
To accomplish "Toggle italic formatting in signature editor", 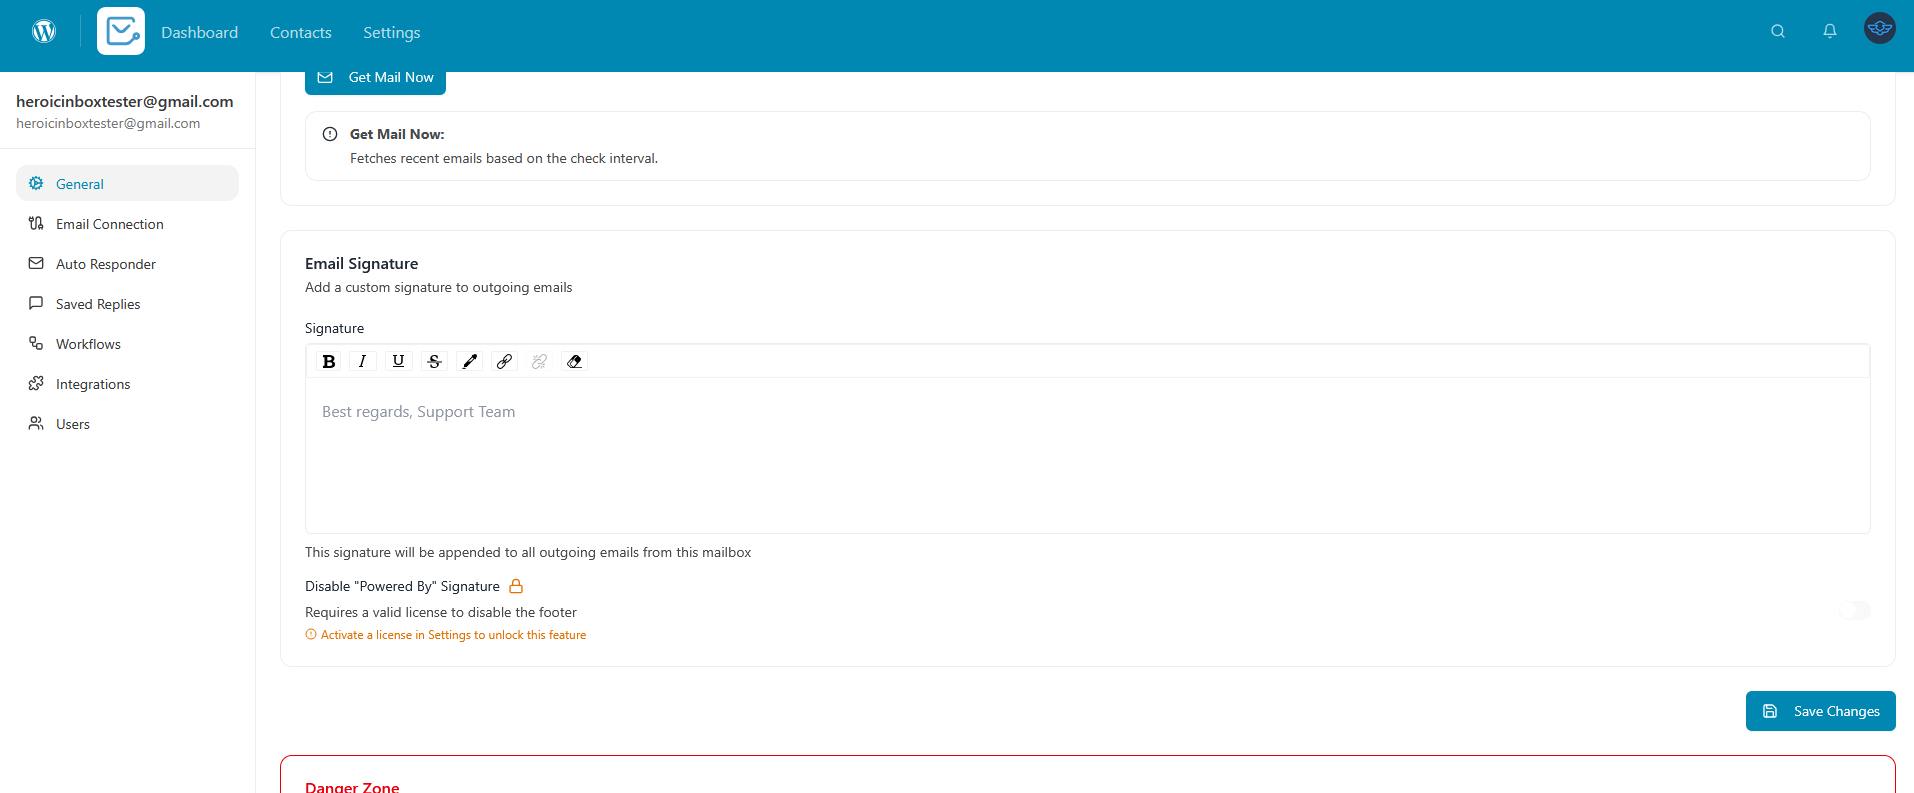I will 363,362.
